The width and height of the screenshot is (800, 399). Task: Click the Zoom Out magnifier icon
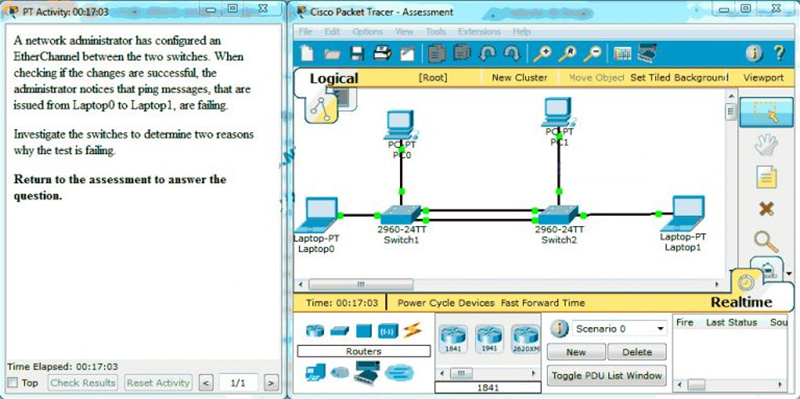592,53
